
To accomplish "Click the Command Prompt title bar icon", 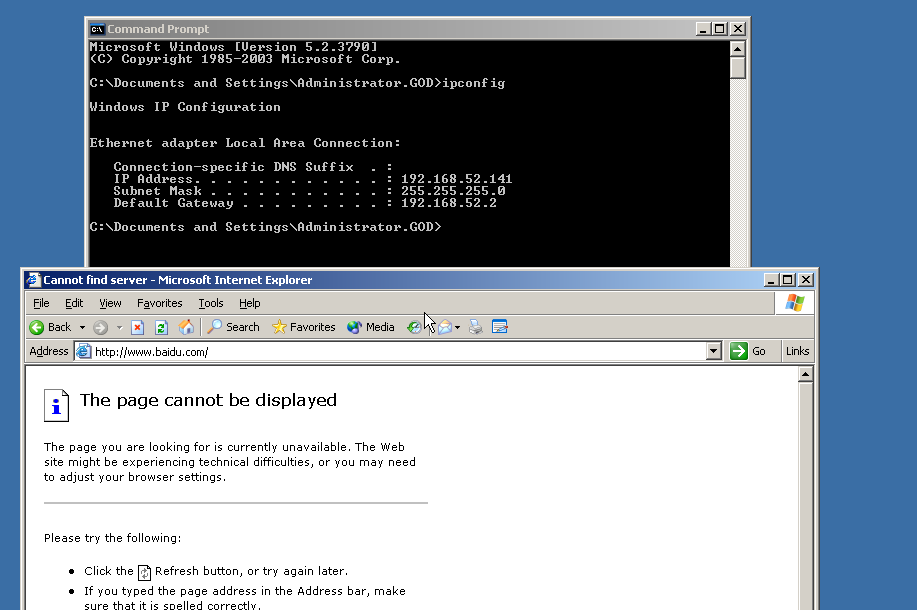I will point(97,29).
